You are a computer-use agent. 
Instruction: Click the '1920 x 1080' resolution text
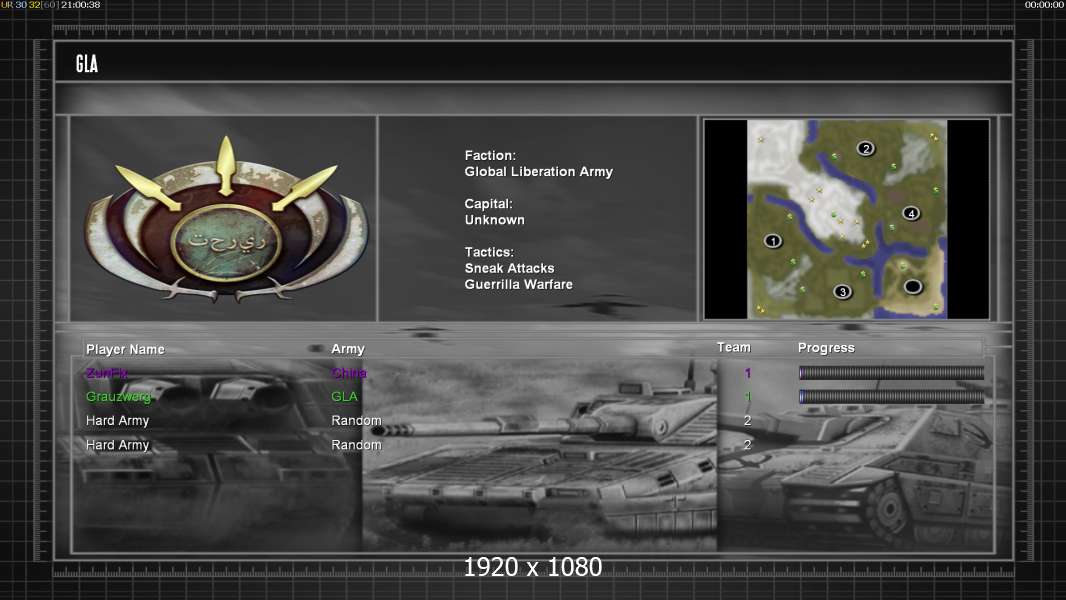point(533,567)
